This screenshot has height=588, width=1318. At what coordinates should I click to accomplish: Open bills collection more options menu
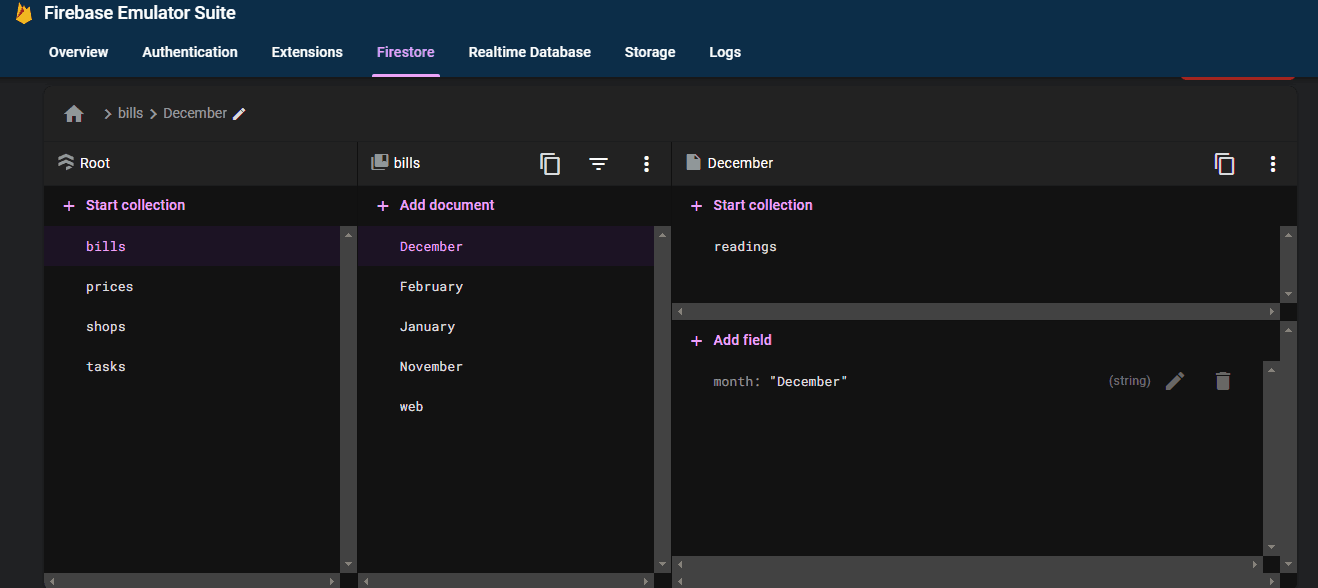click(x=646, y=164)
